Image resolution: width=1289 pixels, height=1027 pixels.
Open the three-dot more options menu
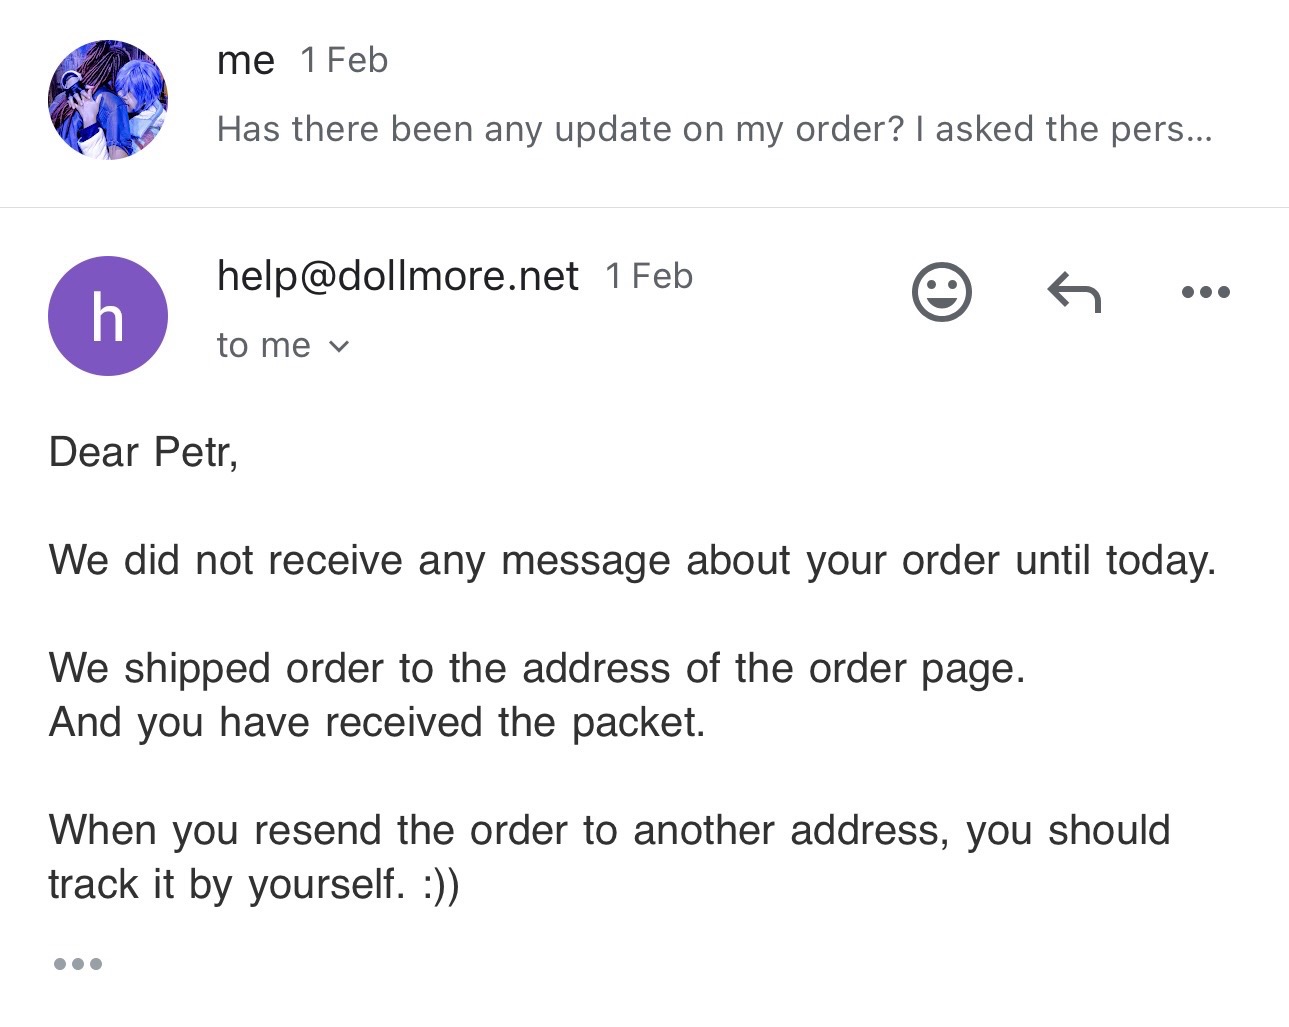click(x=1205, y=293)
